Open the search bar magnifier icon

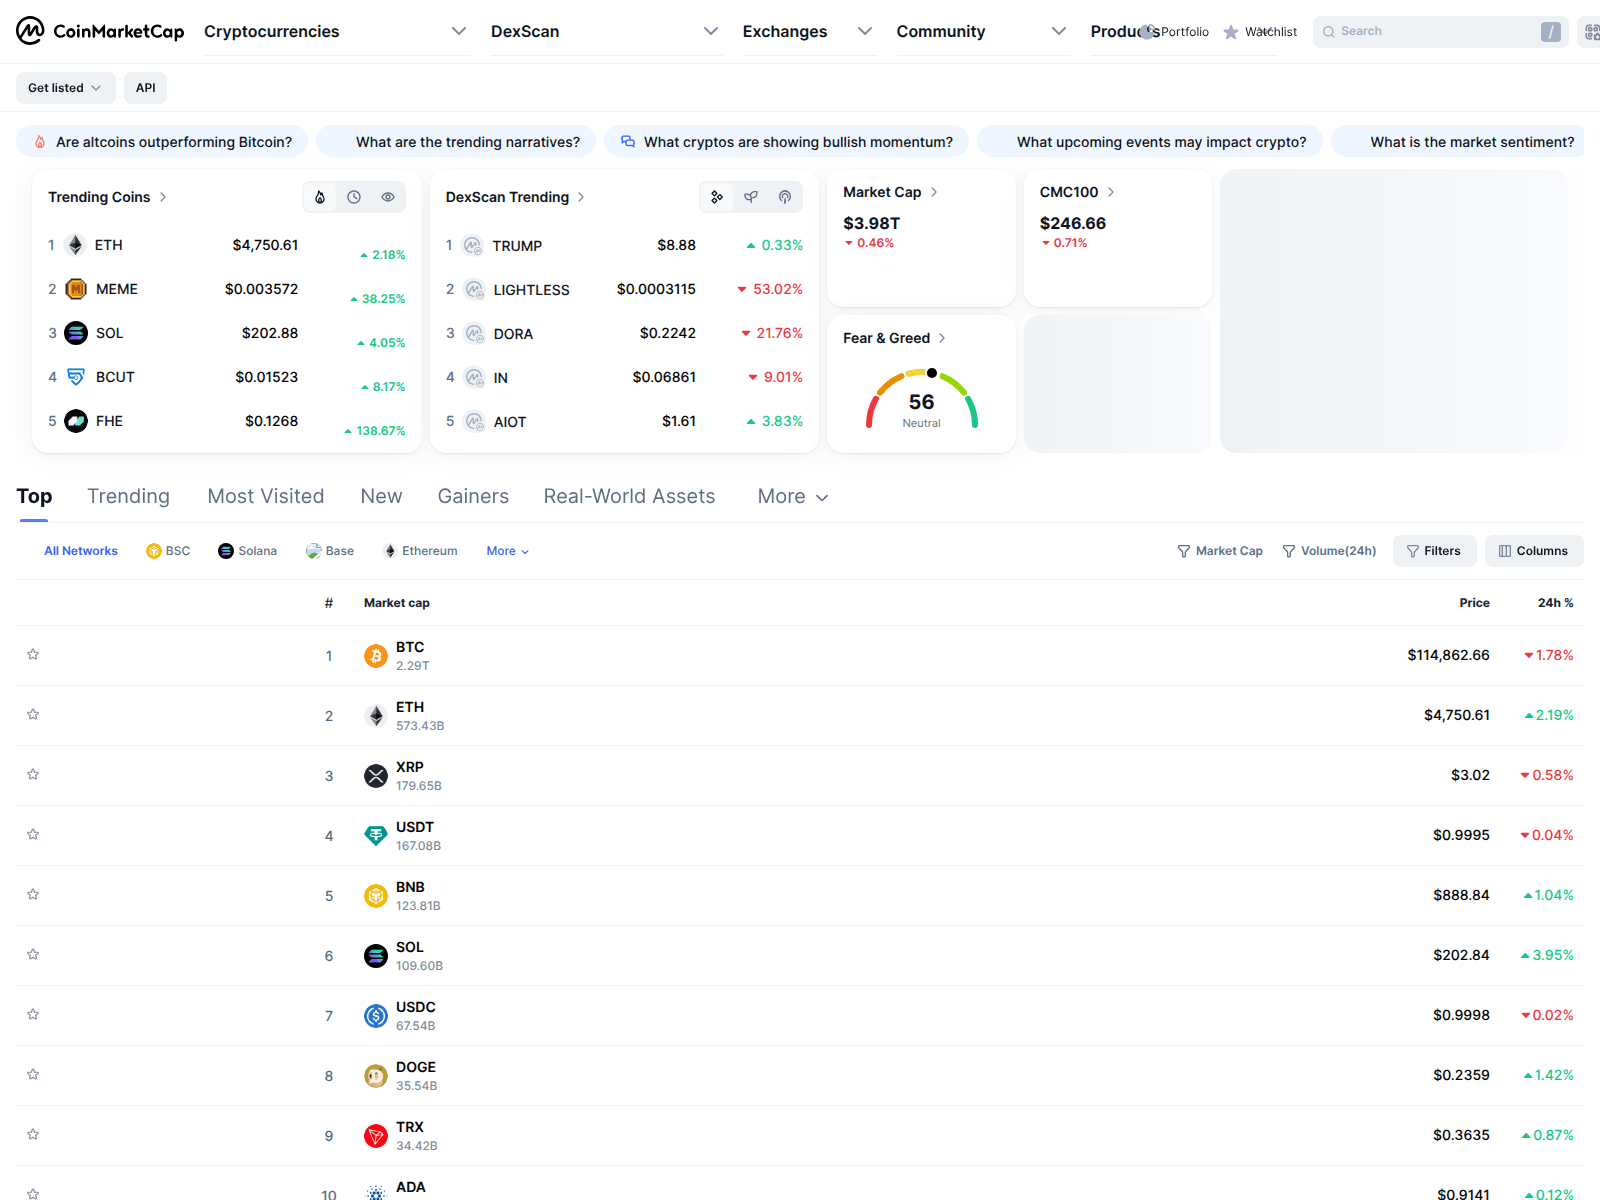(x=1328, y=31)
